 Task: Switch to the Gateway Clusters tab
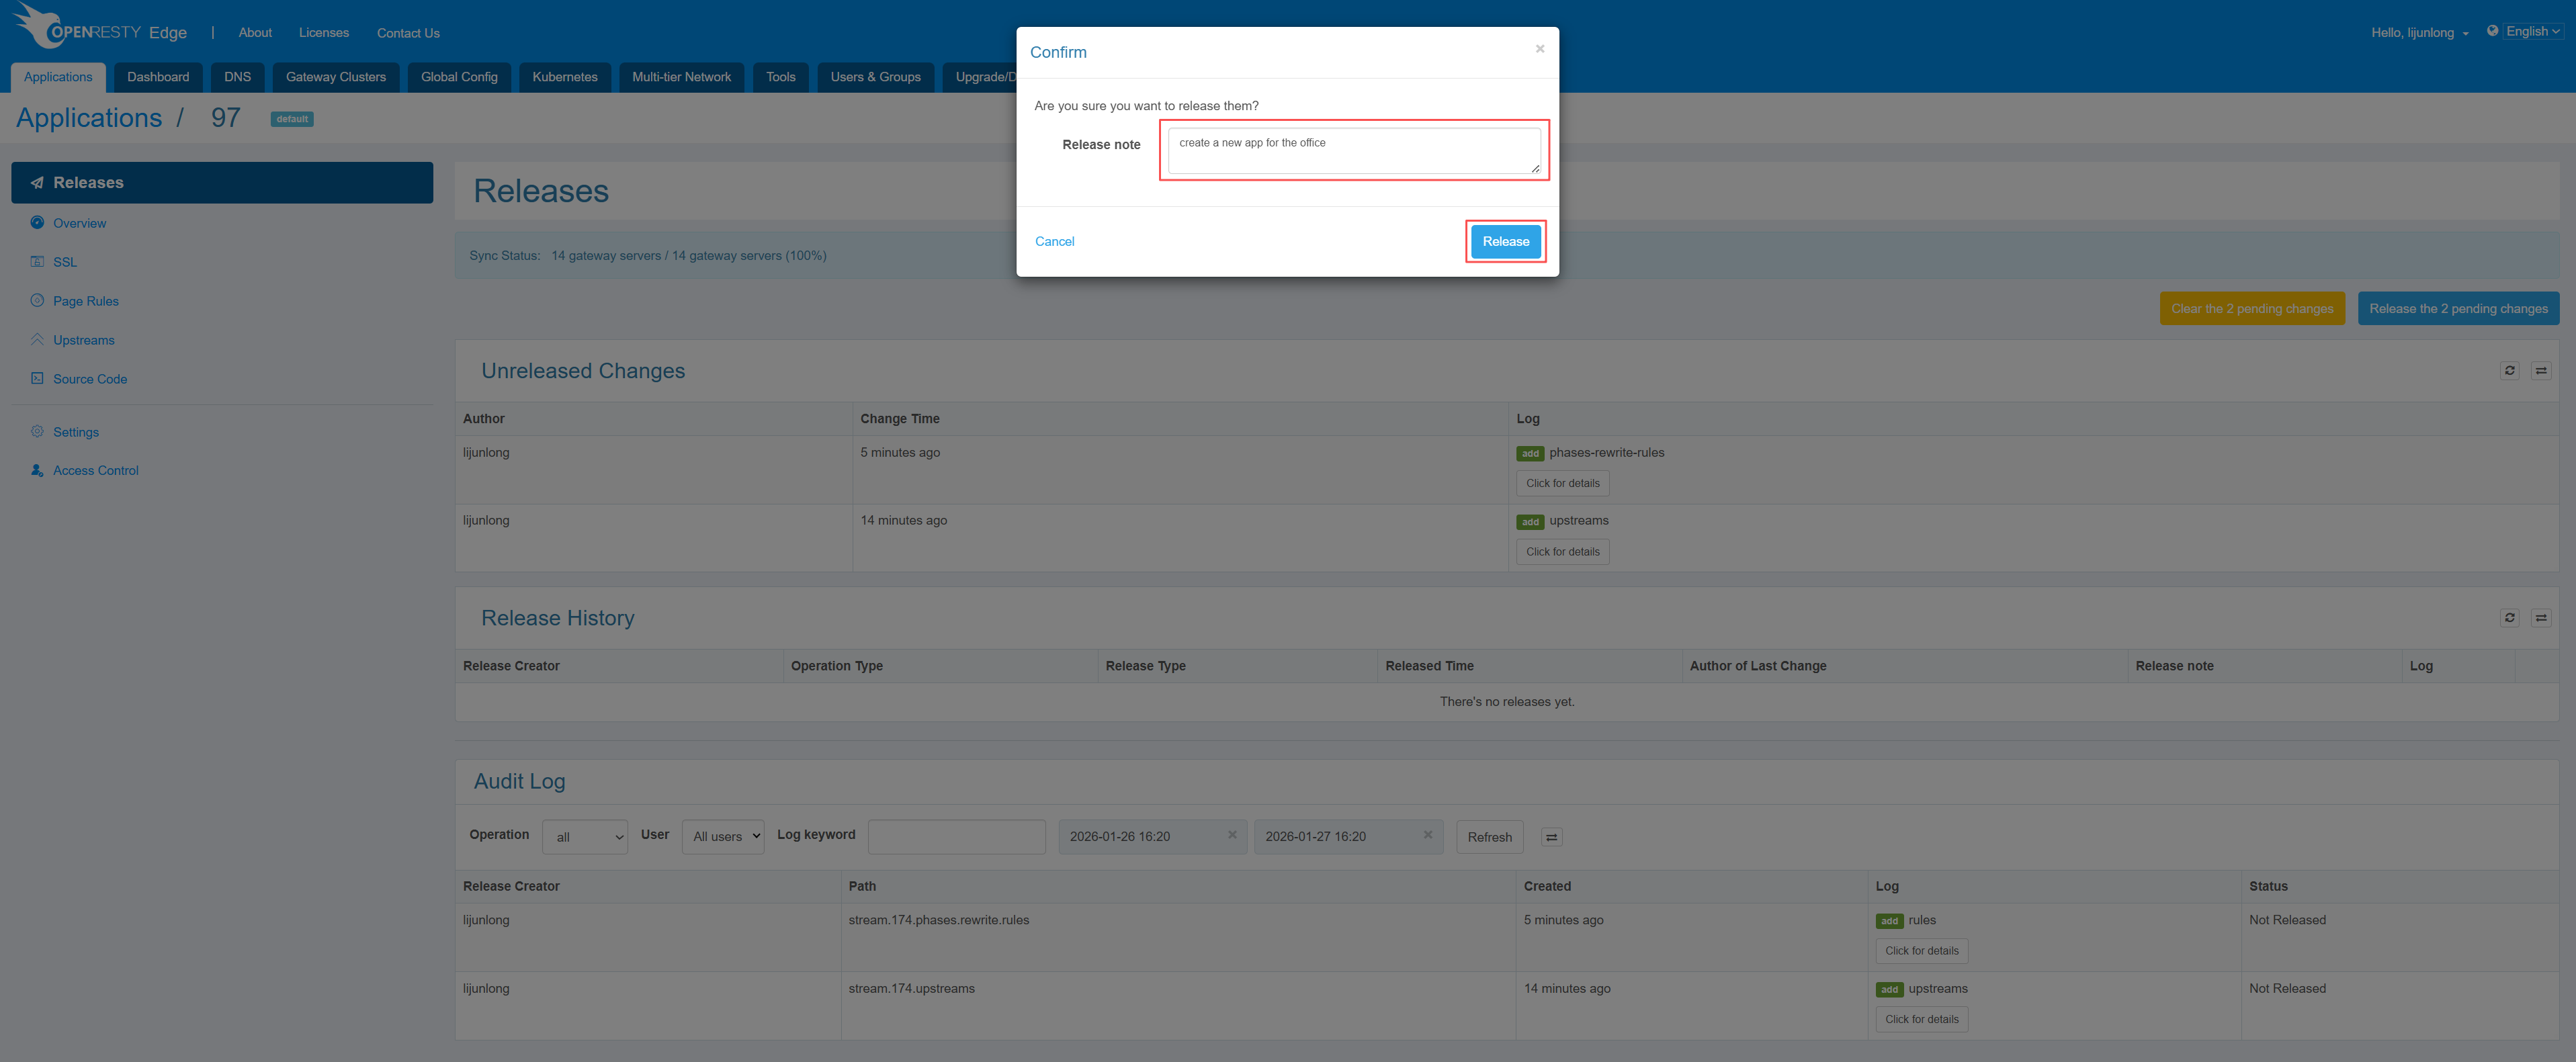335,77
